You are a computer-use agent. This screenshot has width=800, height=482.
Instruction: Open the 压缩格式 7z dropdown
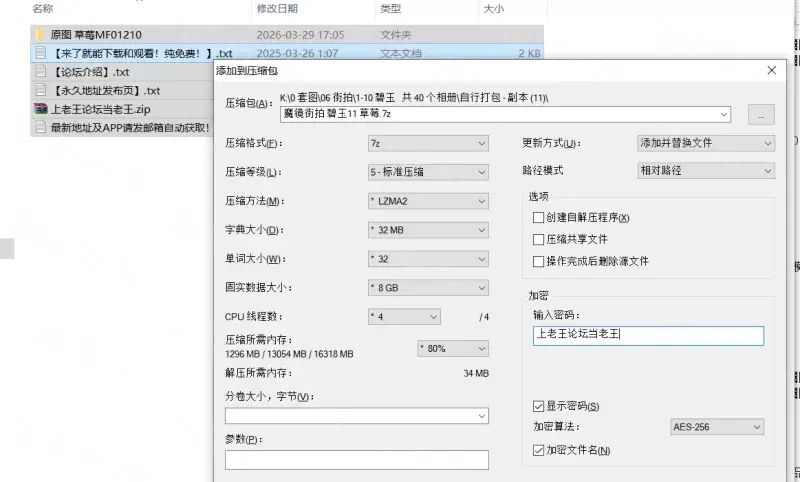point(427,143)
